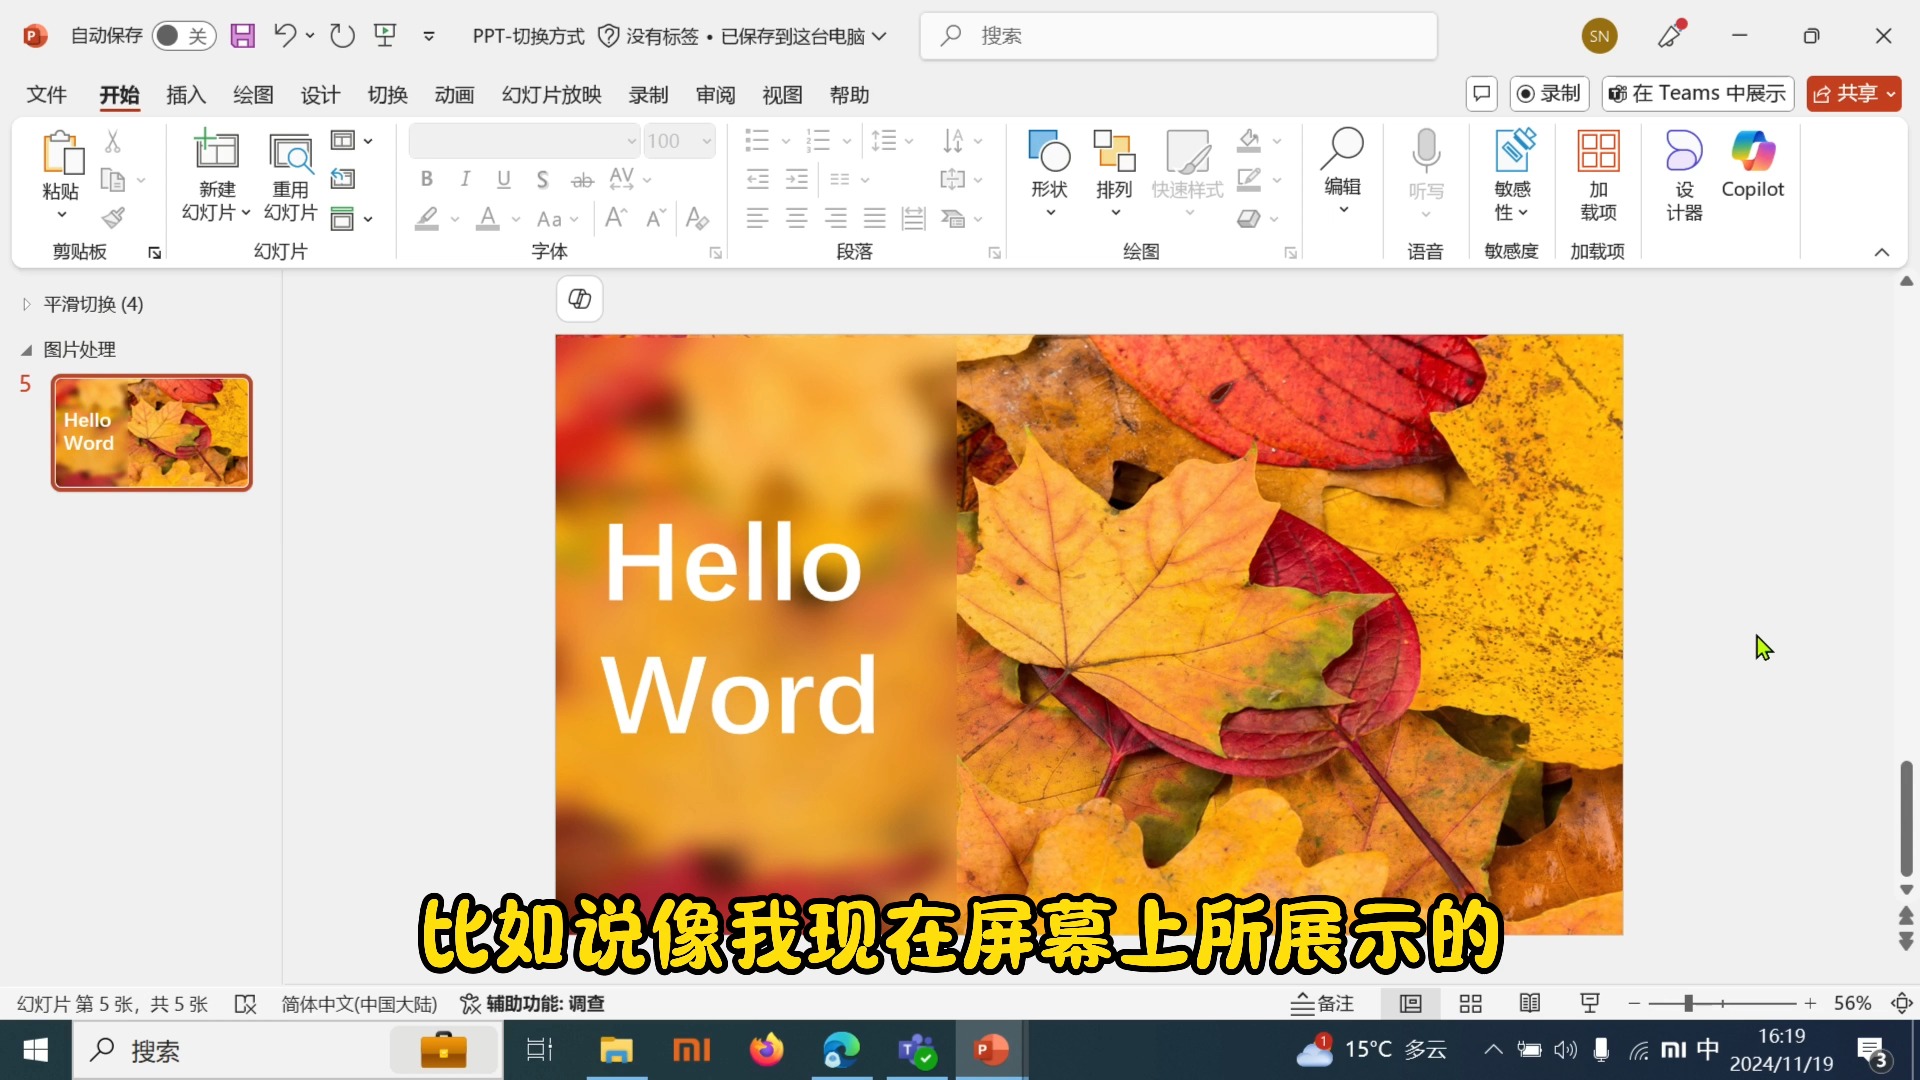The height and width of the screenshot is (1080, 1920).
Task: Click the Copilot icon in the ribbon
Action: coord(1752,152)
